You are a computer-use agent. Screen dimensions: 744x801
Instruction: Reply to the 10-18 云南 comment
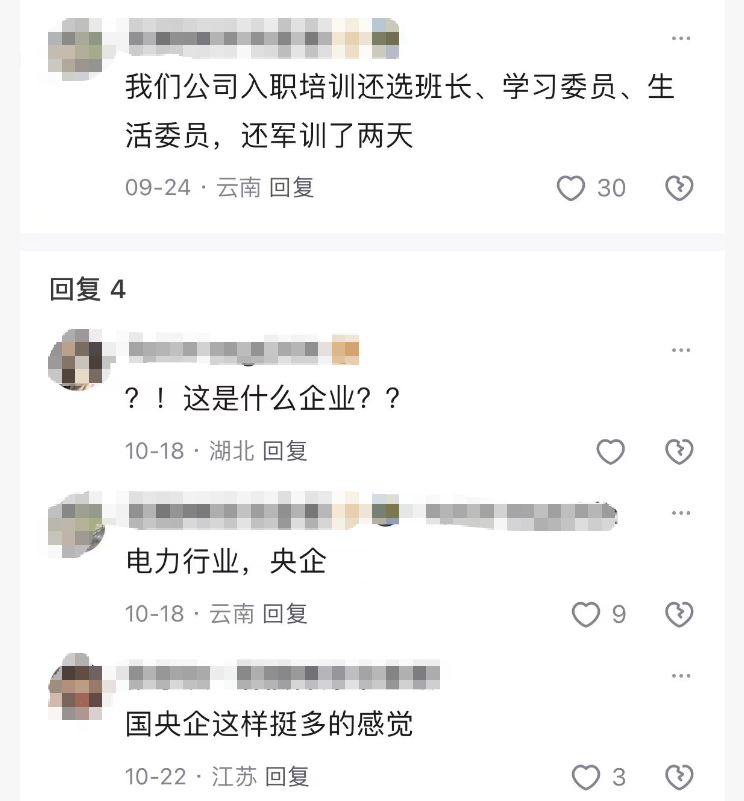click(x=285, y=614)
